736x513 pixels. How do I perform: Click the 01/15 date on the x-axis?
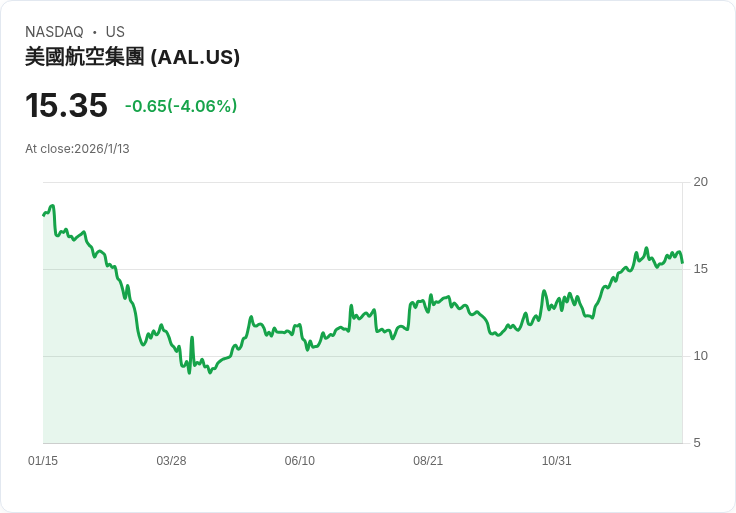coord(43,461)
